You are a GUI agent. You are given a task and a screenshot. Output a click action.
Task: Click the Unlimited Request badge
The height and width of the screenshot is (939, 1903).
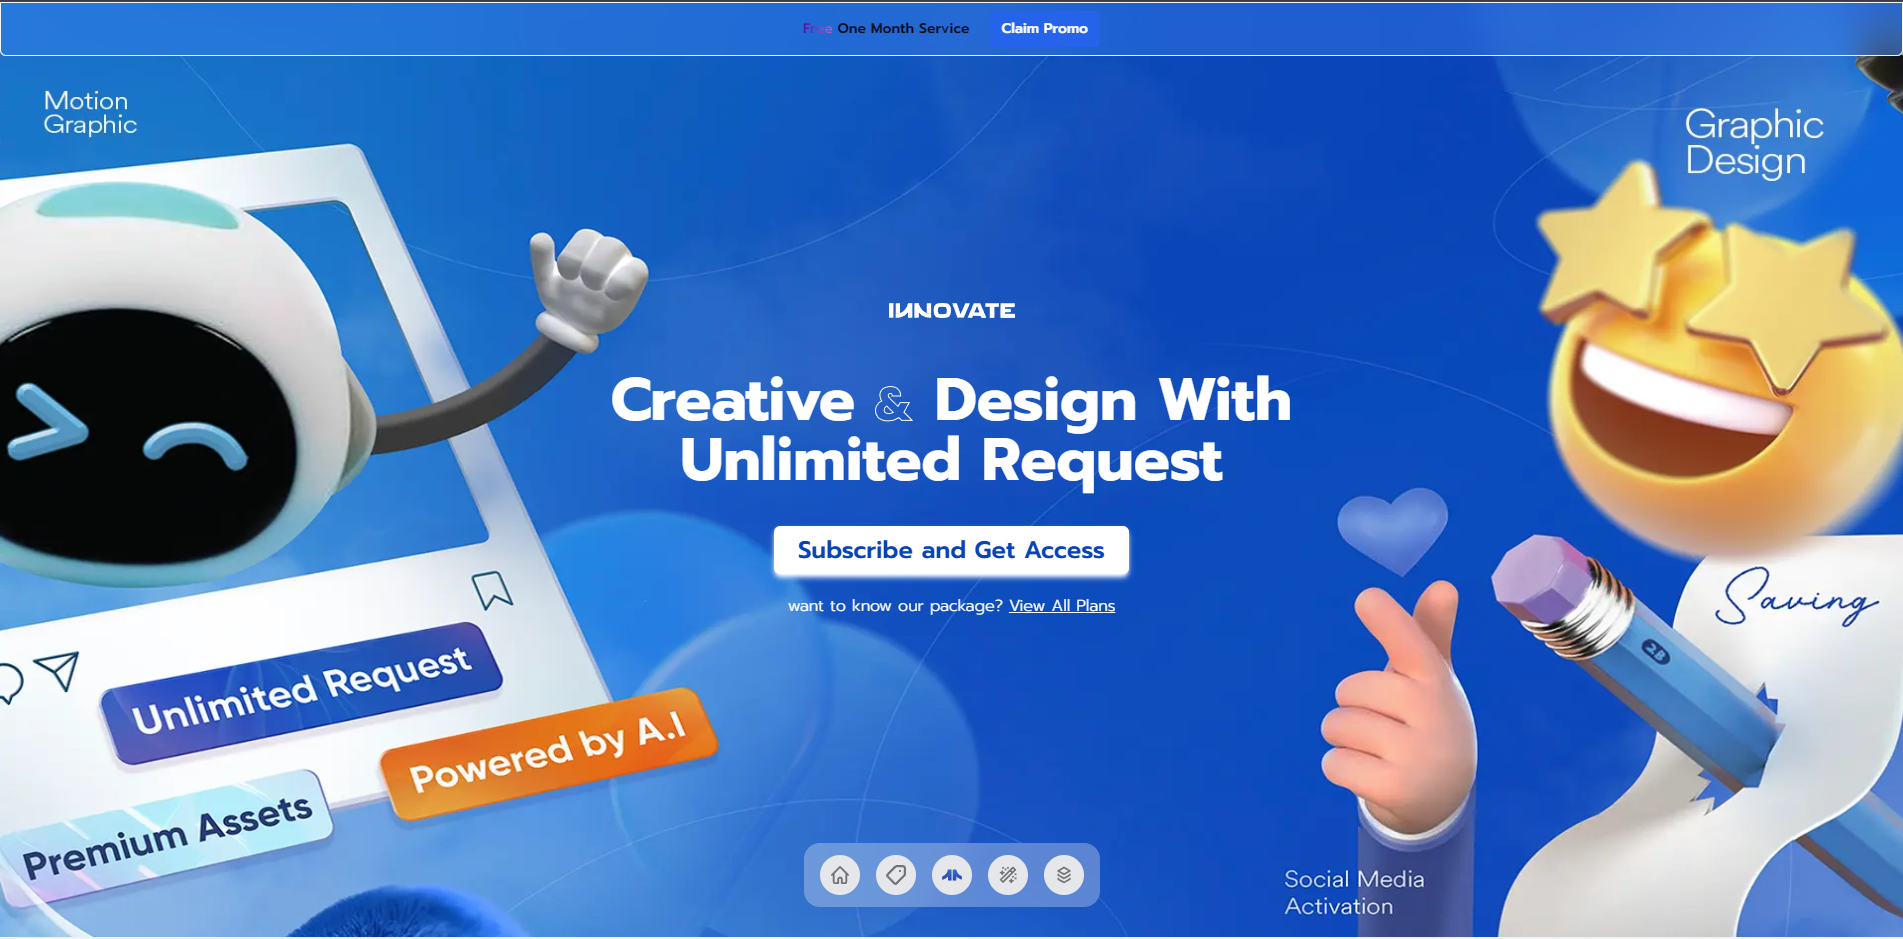click(x=301, y=691)
